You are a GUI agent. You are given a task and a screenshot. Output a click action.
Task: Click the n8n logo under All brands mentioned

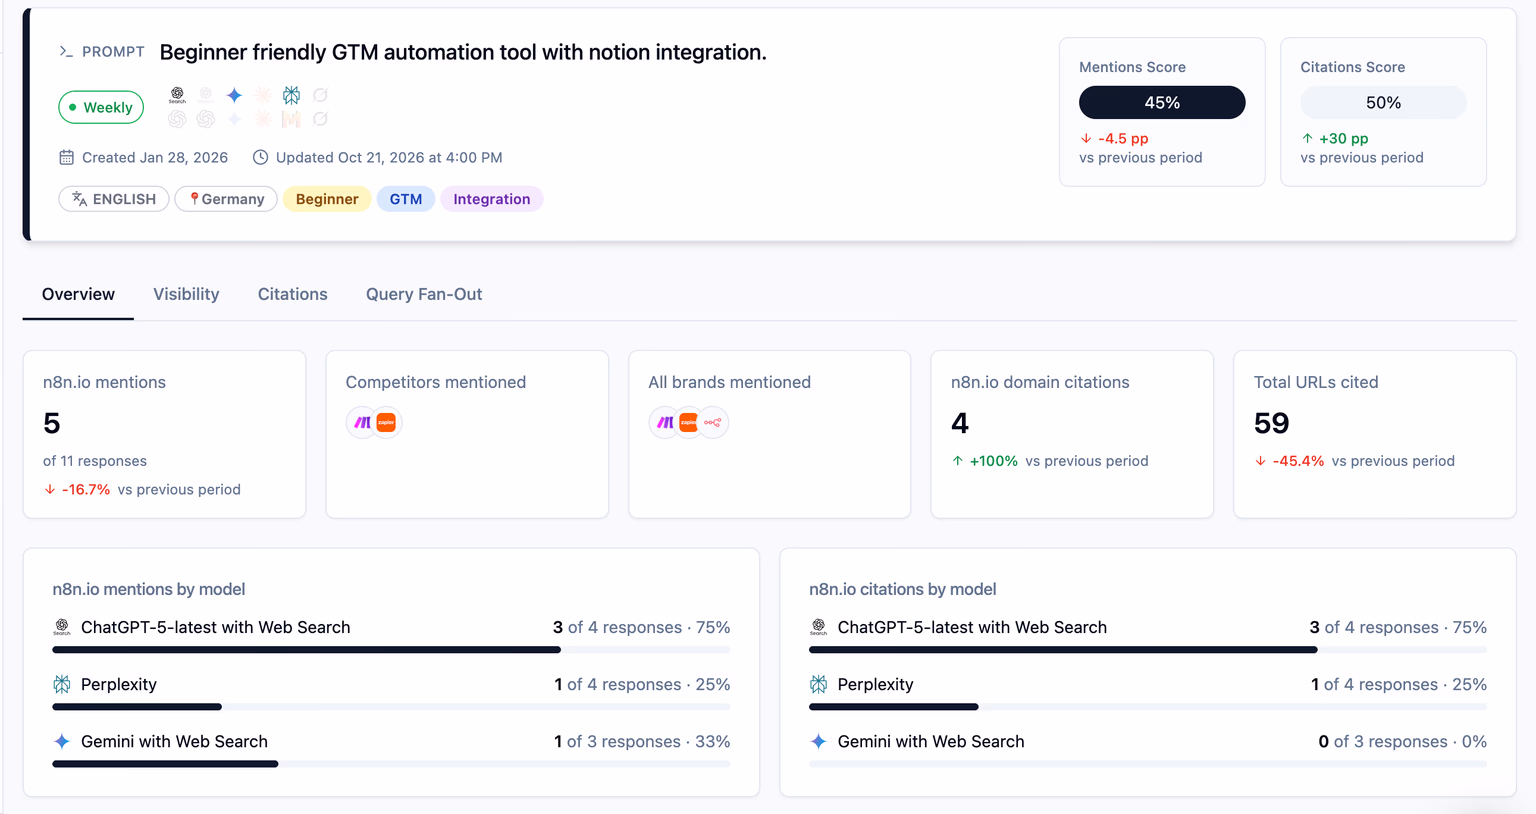point(713,423)
